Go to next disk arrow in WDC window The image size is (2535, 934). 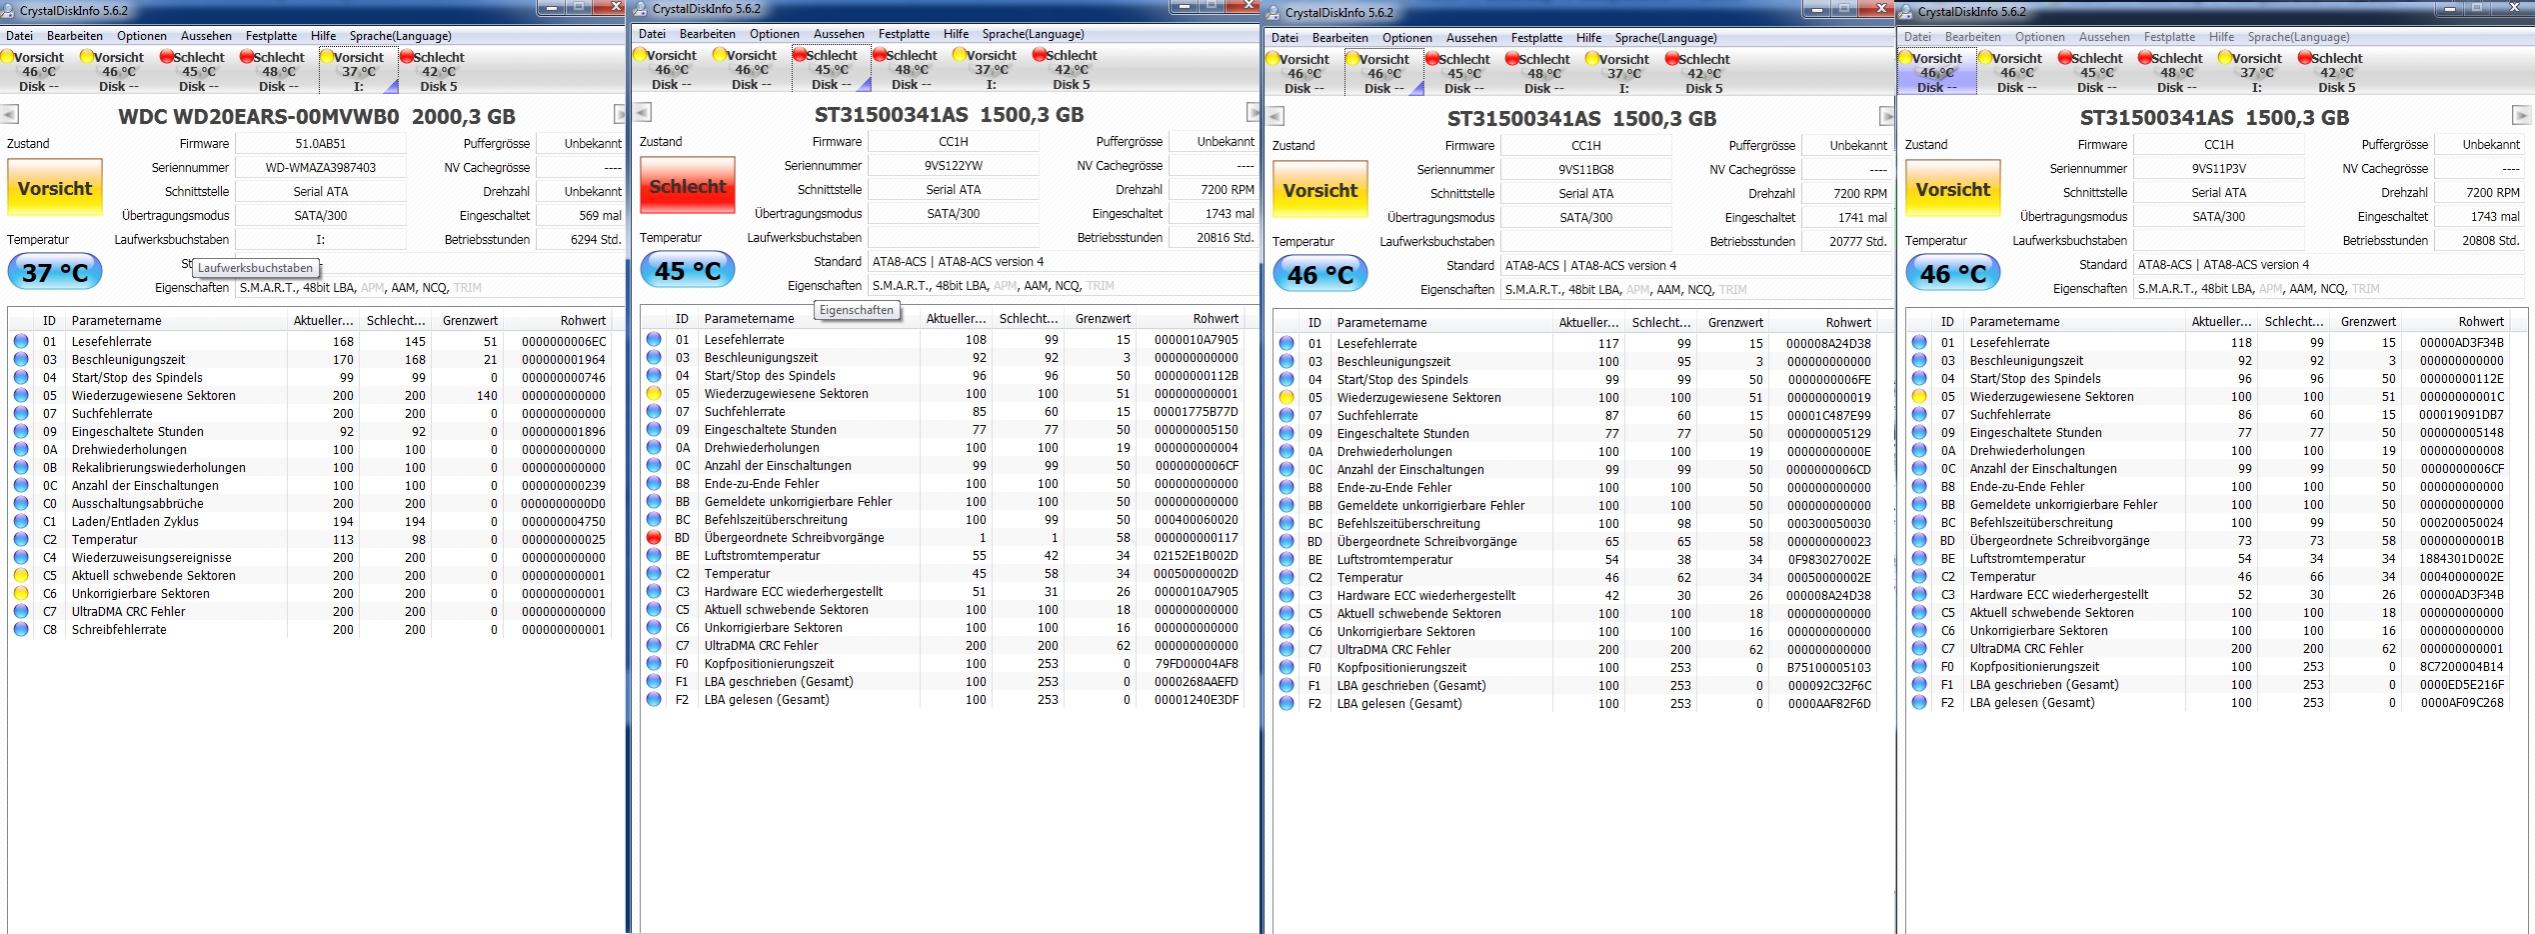click(x=620, y=114)
